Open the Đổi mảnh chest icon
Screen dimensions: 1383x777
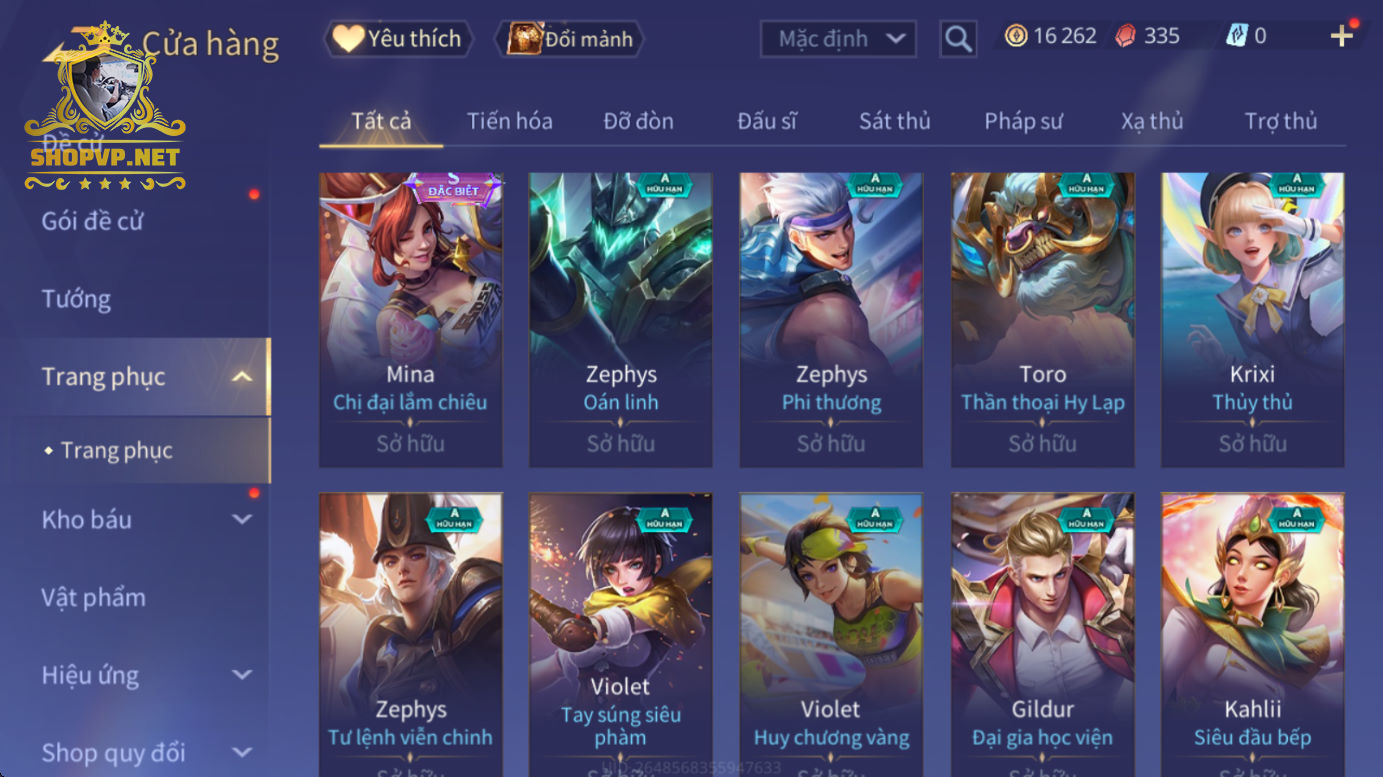[x=525, y=39]
